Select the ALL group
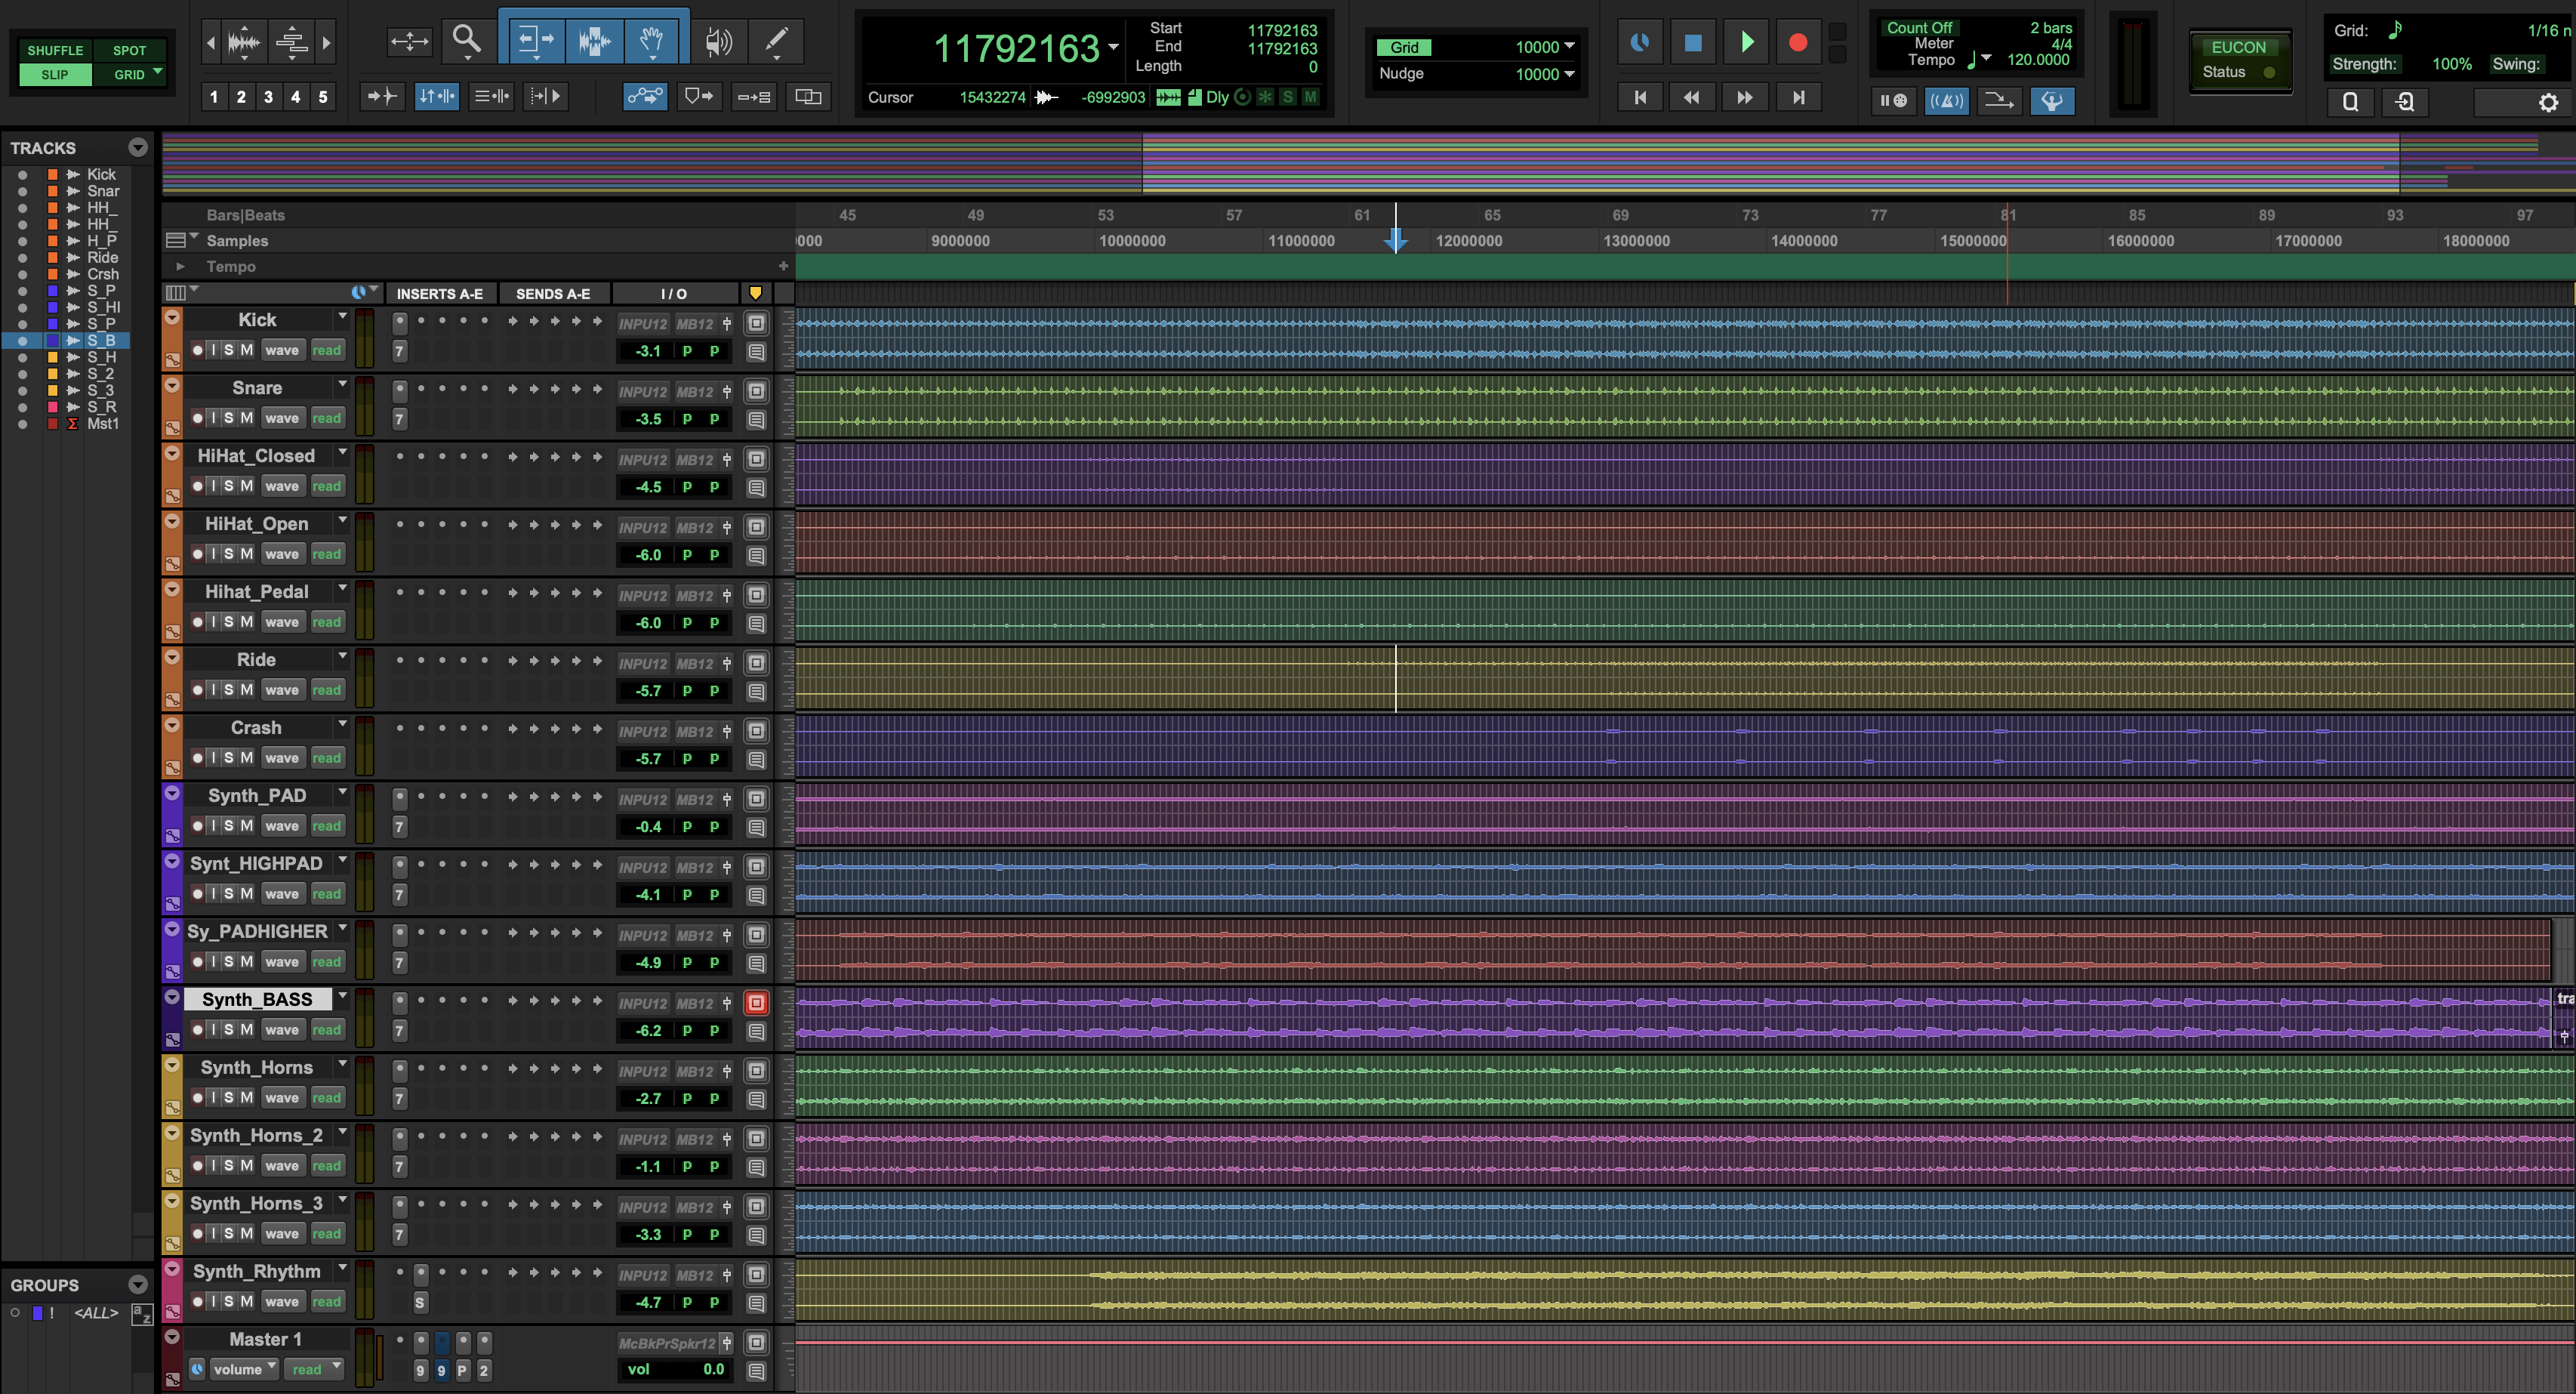This screenshot has width=2576, height=1394. 96,1313
